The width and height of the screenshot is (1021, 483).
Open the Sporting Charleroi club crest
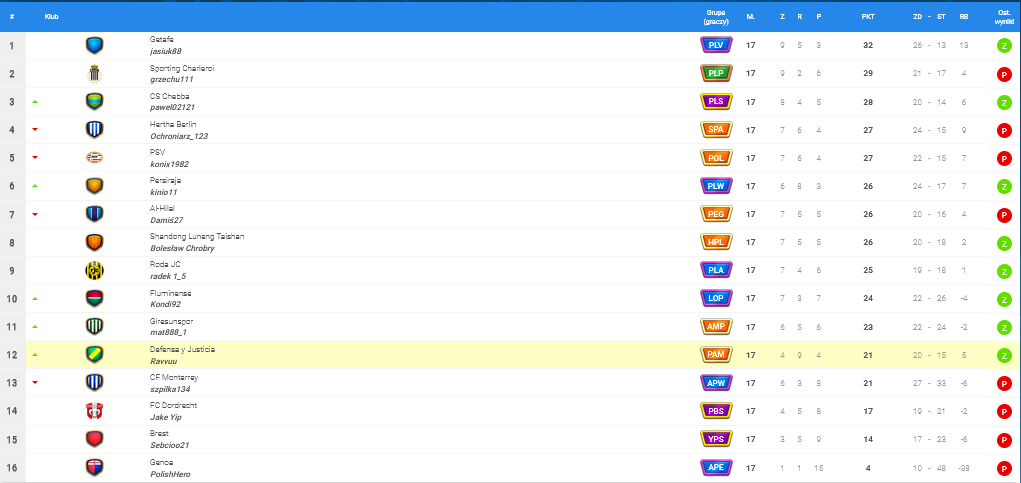pos(94,73)
